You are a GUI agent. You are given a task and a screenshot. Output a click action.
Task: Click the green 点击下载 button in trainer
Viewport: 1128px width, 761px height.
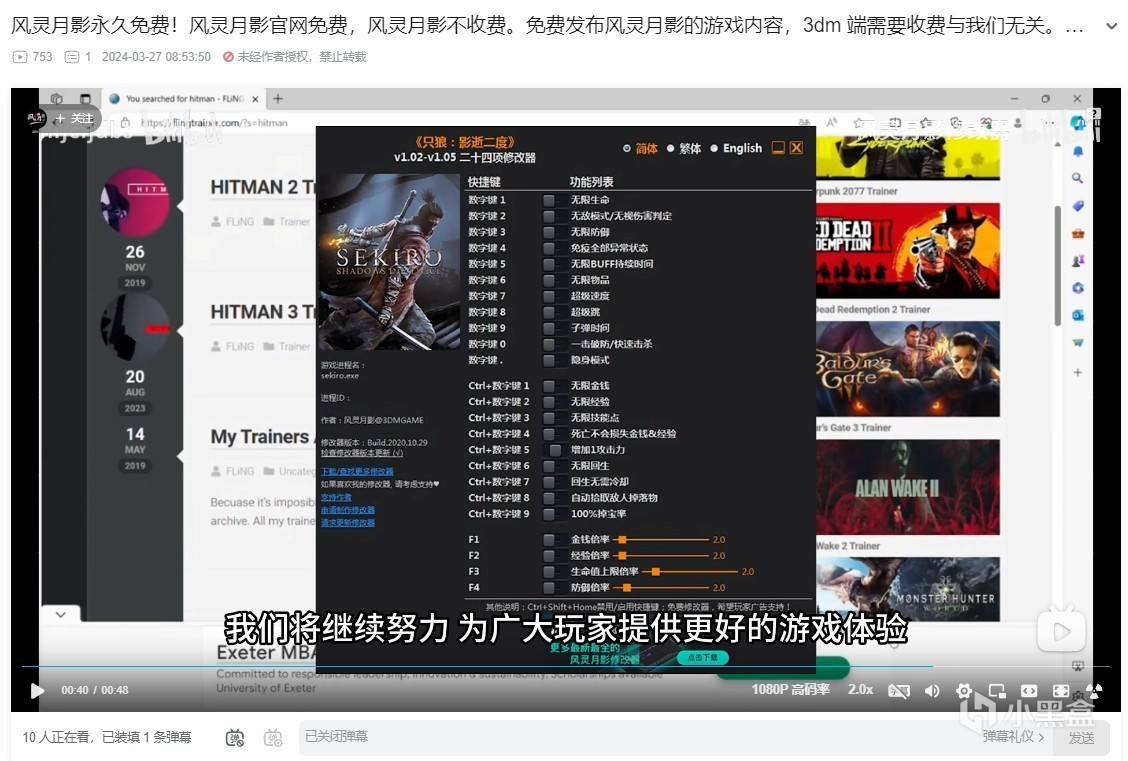[702, 657]
